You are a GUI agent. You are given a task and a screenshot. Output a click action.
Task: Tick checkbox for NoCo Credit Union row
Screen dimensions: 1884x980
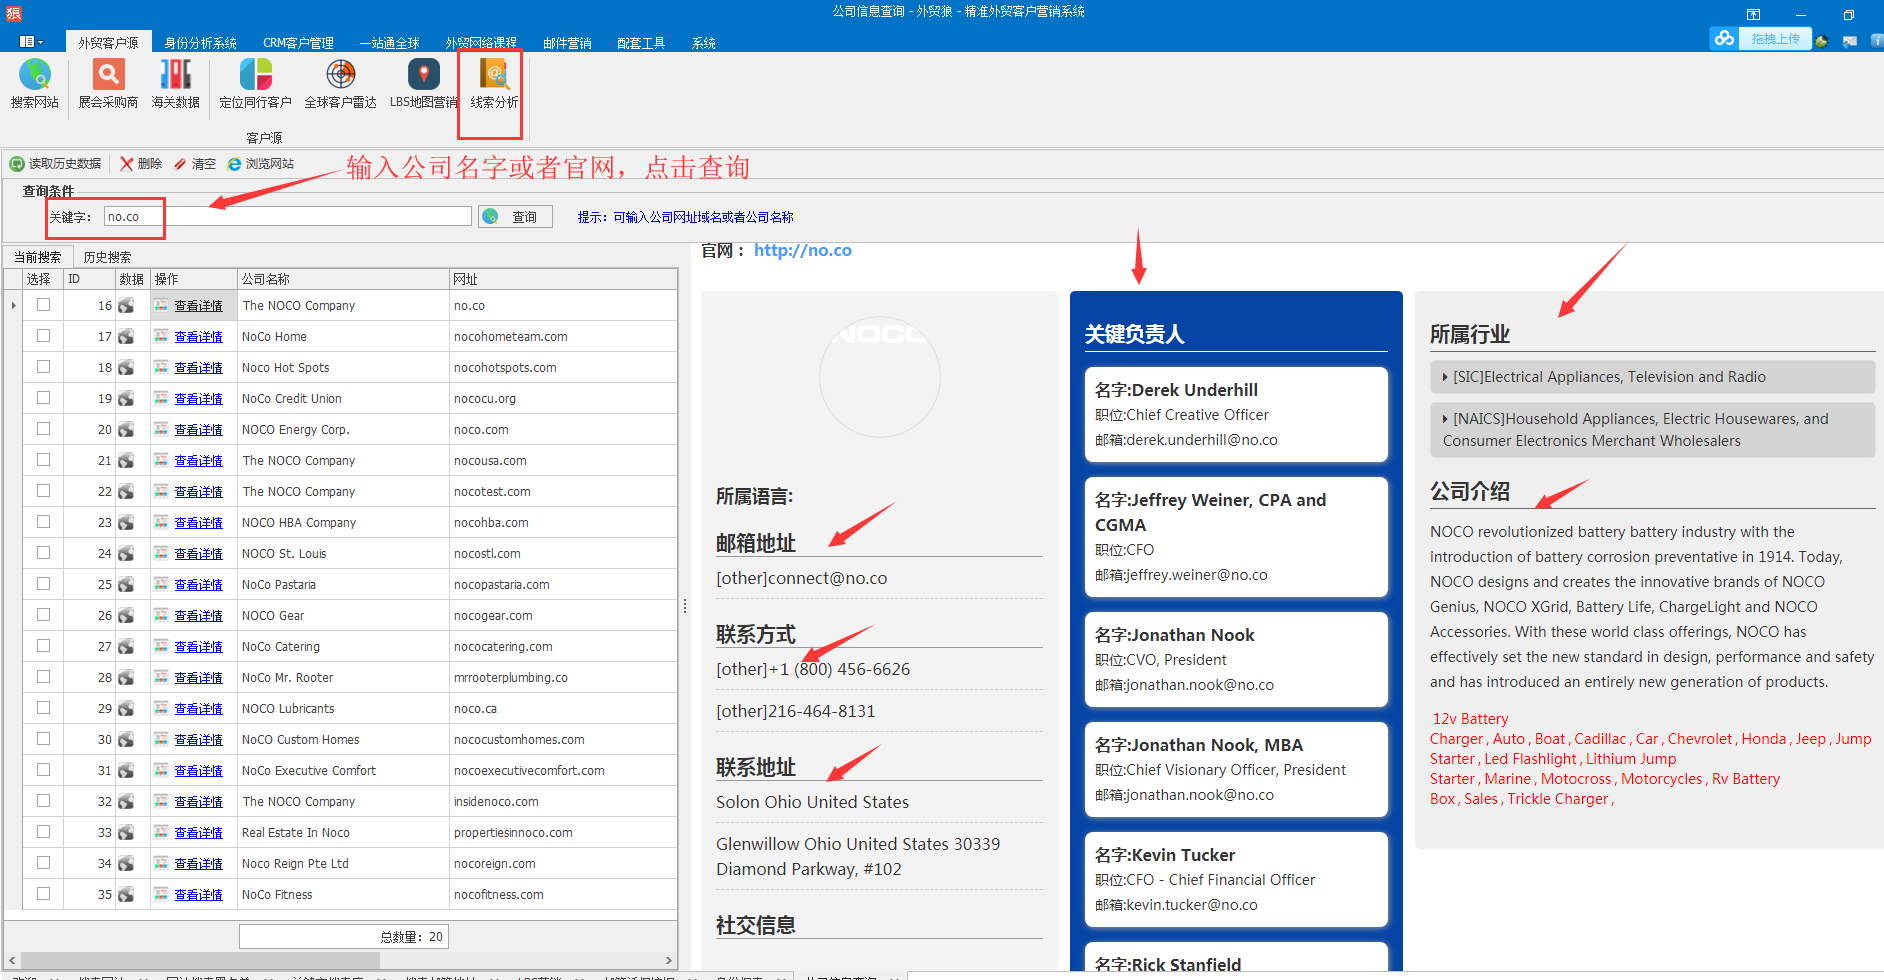click(43, 398)
